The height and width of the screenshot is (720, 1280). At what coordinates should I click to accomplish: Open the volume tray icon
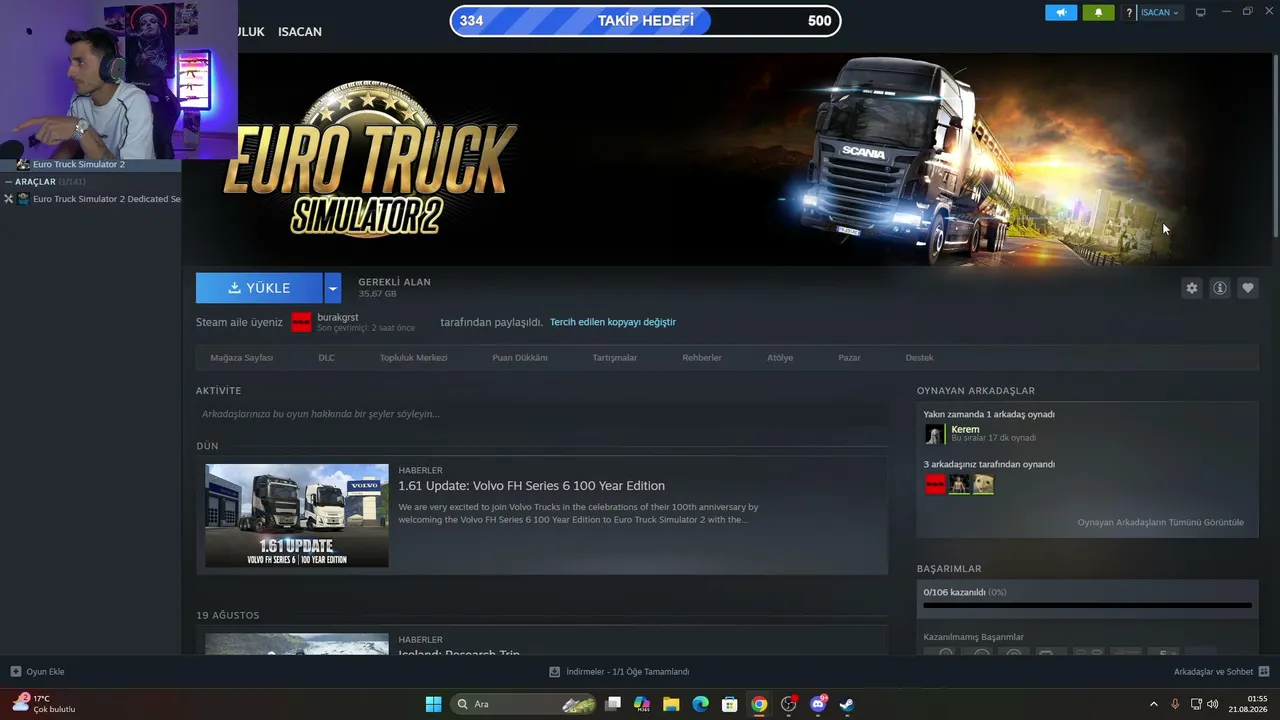pos(1213,704)
